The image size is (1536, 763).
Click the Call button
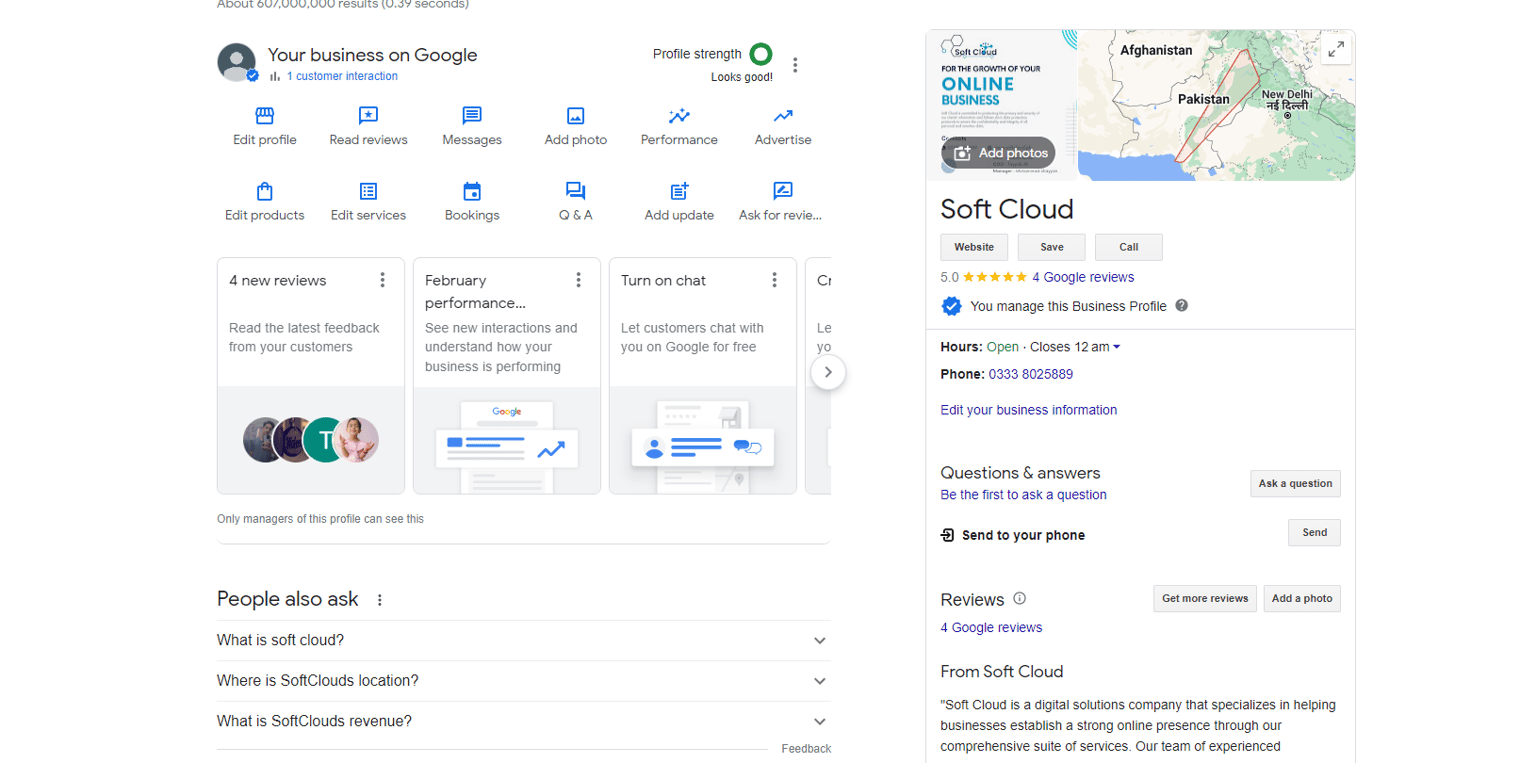click(1128, 247)
